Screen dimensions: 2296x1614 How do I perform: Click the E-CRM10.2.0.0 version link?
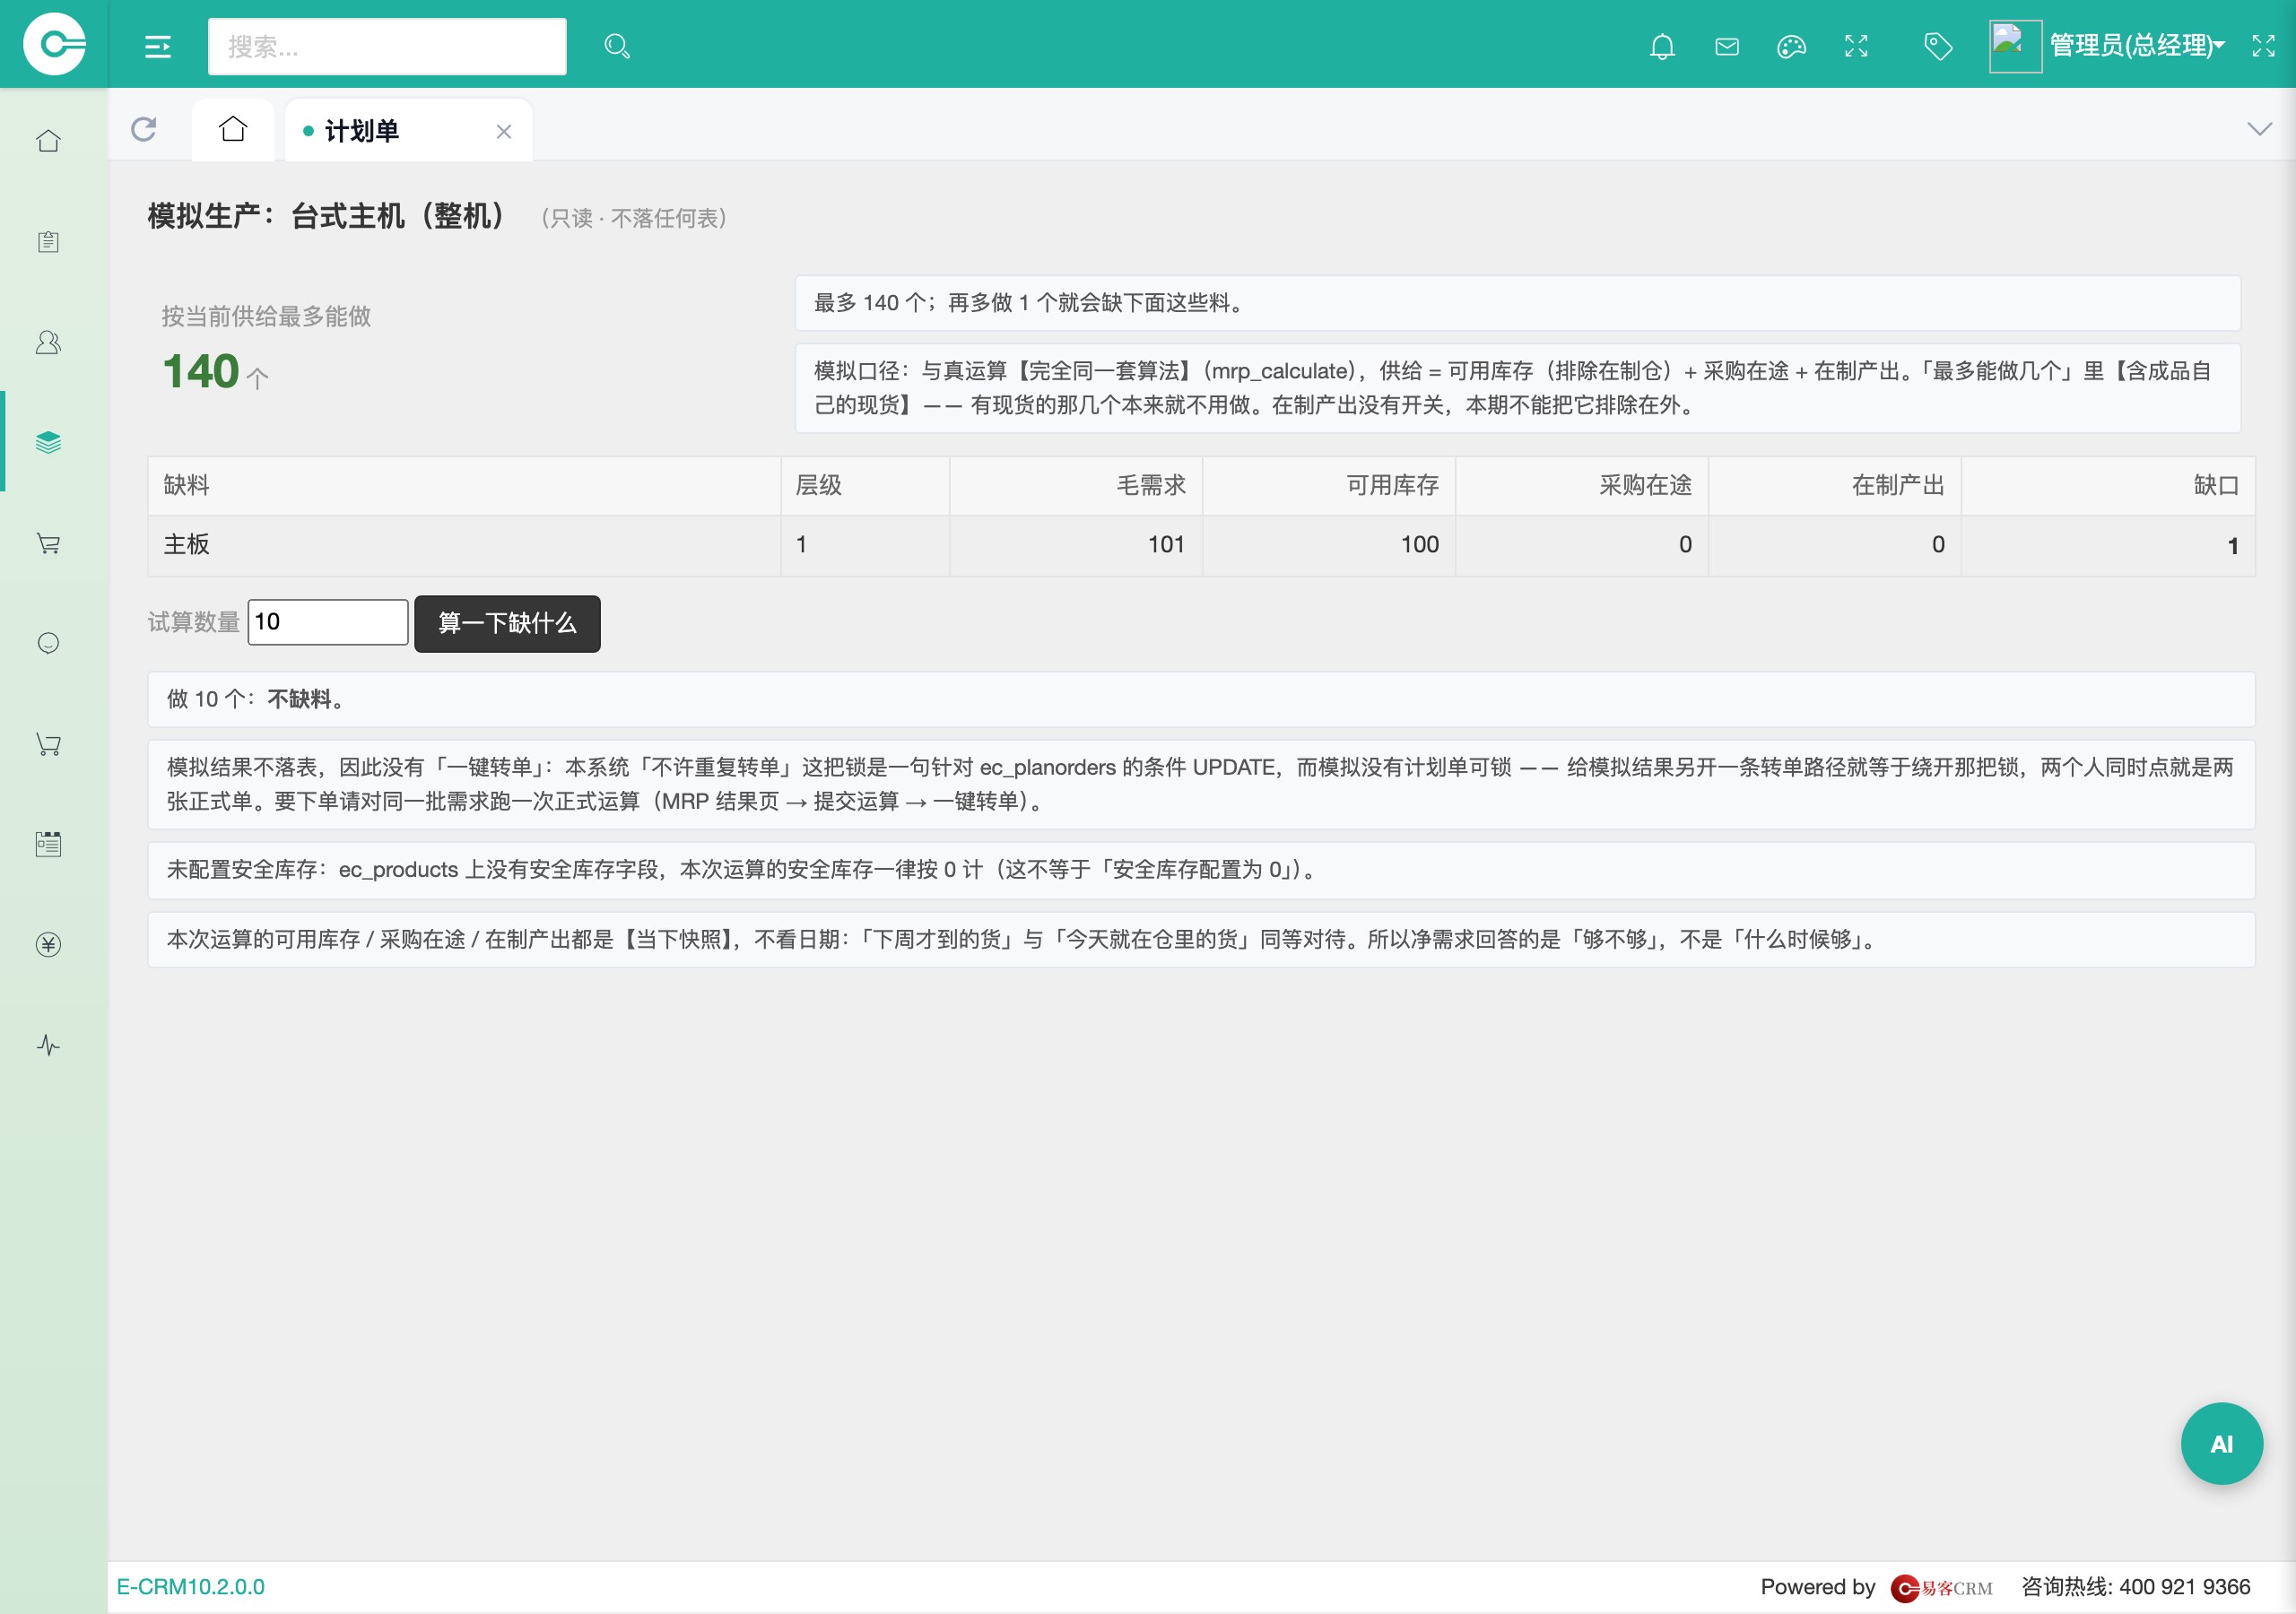(191, 1587)
